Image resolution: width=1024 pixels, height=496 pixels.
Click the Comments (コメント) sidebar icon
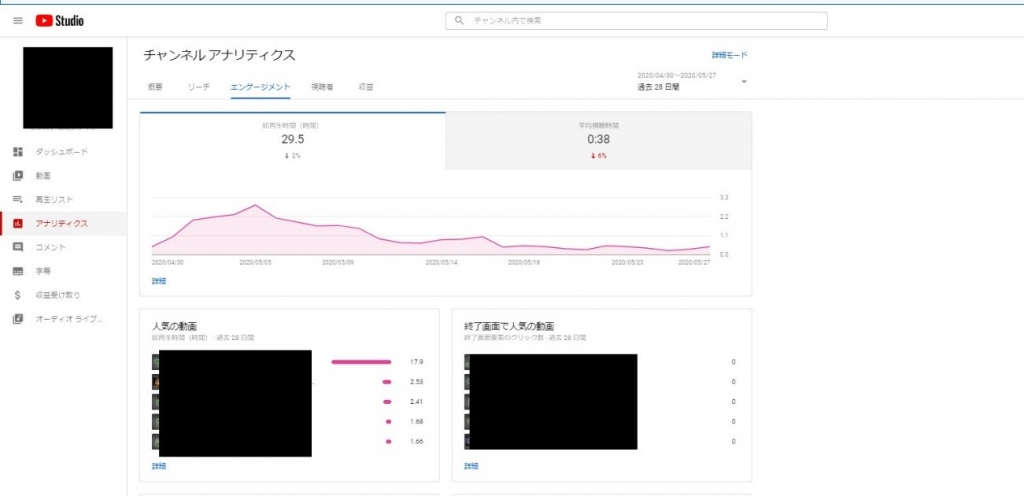(x=17, y=247)
